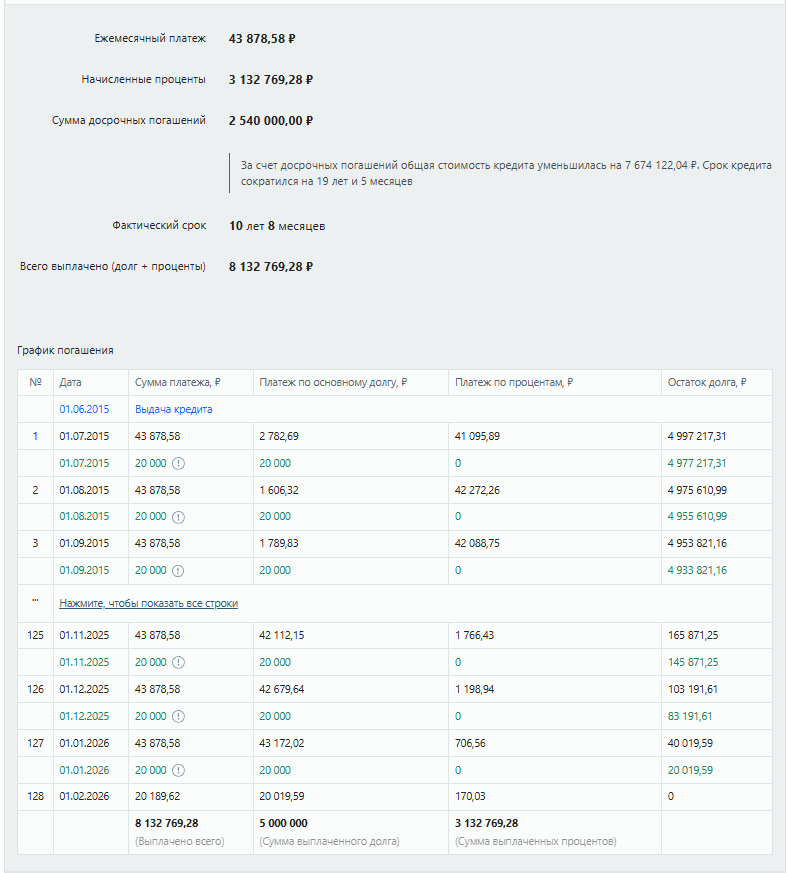Viewport: 788px width, 873px height.
Task: Click info icon for 01.01.2026 early repayment
Action: click(178, 771)
